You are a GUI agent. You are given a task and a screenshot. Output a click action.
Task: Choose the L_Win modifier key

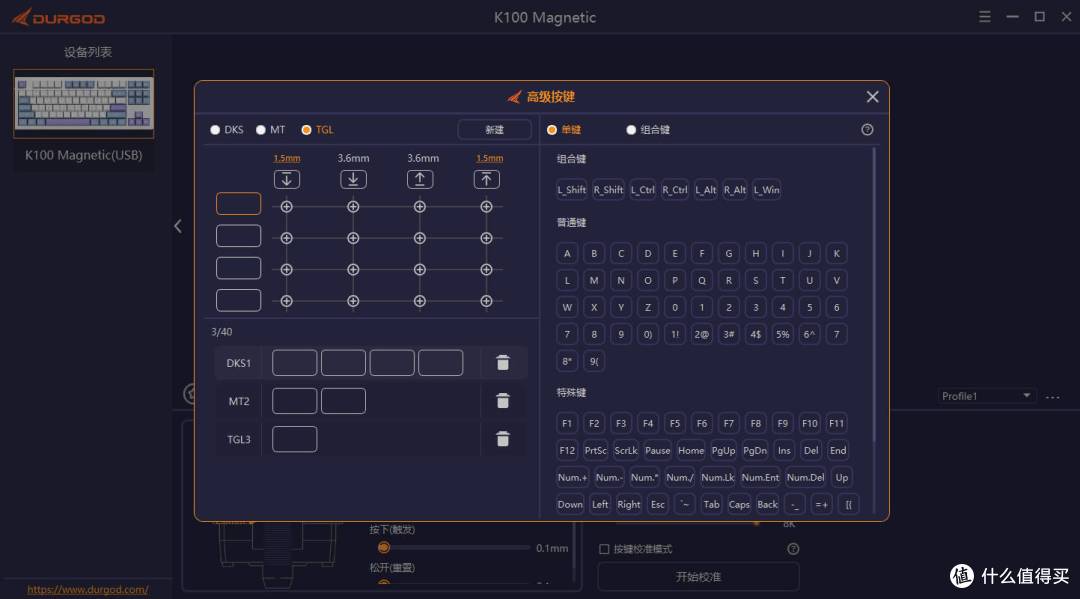pos(767,190)
